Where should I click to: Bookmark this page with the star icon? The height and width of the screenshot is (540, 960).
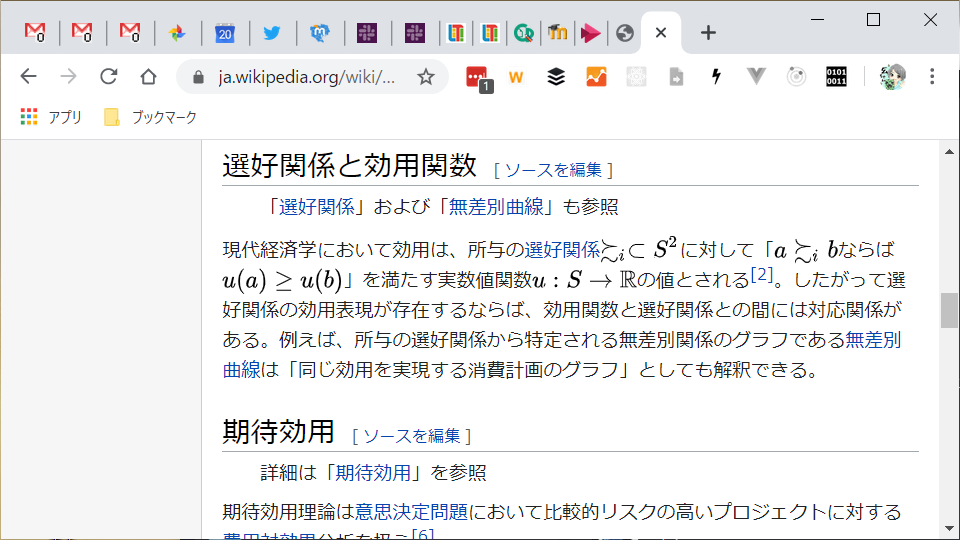pos(426,77)
